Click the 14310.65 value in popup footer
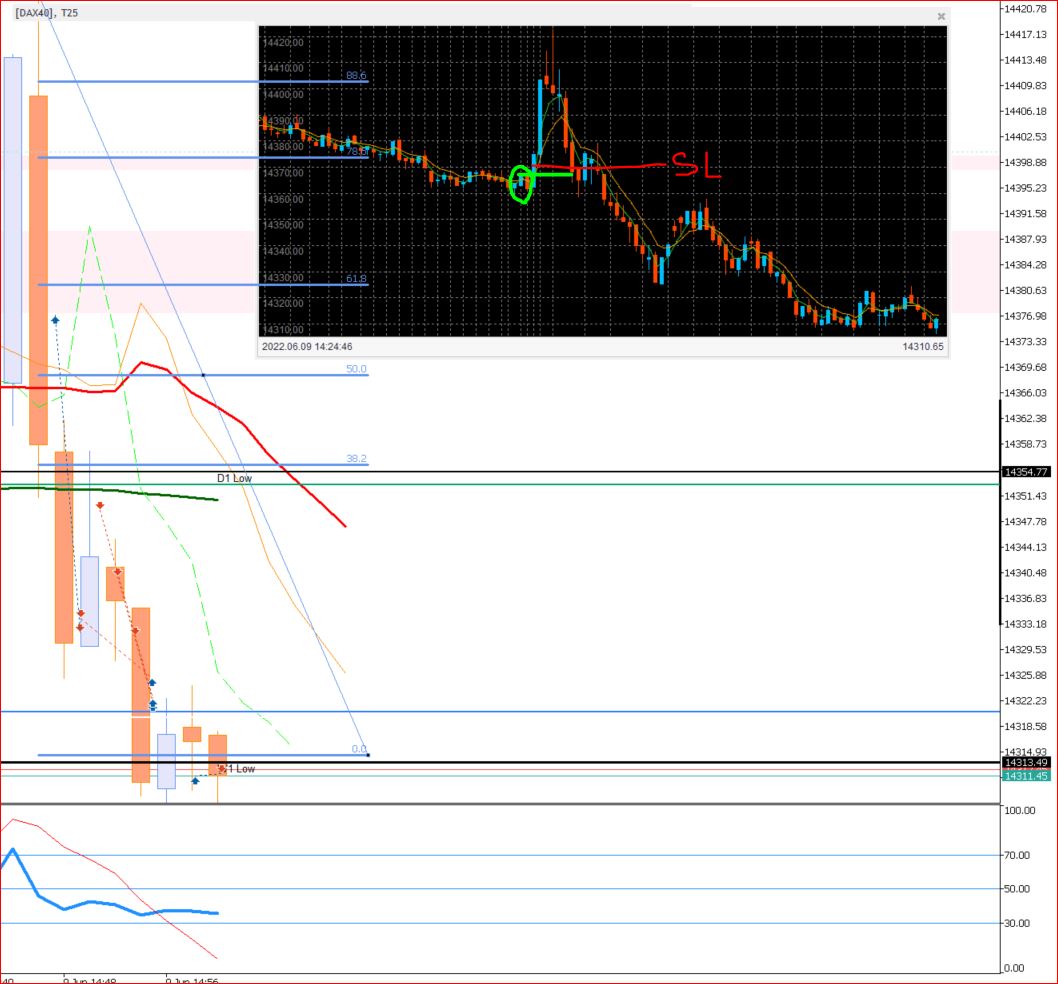Screen dimensions: 1058x984 point(923,347)
